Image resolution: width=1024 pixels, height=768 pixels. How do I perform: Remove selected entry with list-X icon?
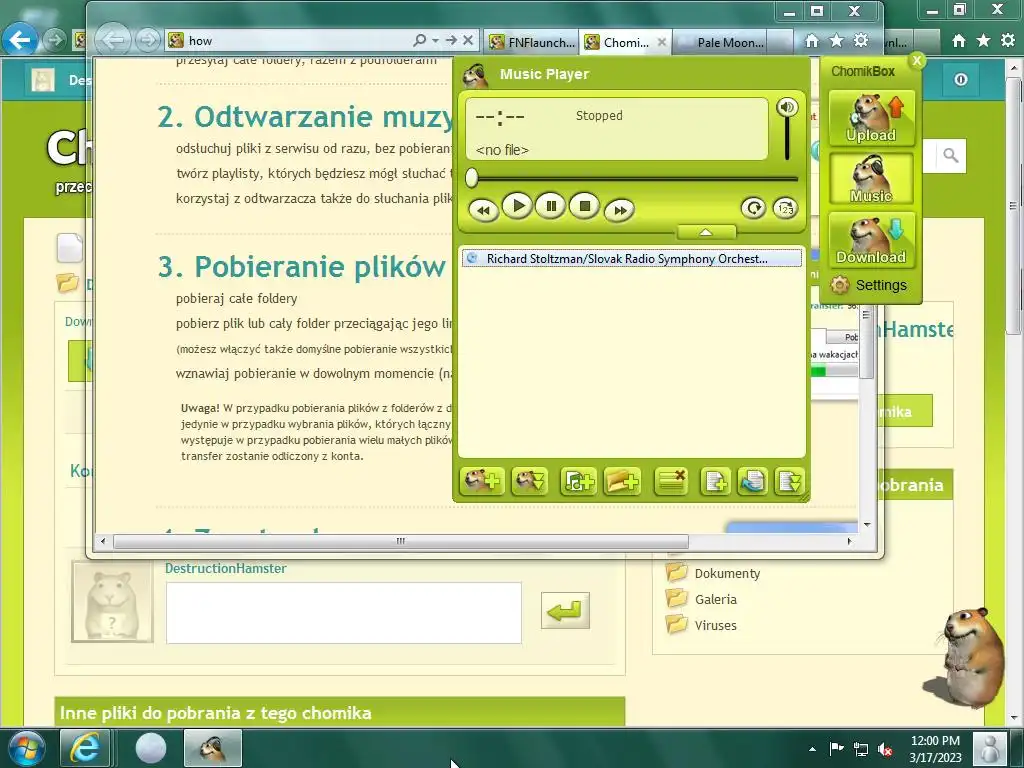tap(671, 482)
